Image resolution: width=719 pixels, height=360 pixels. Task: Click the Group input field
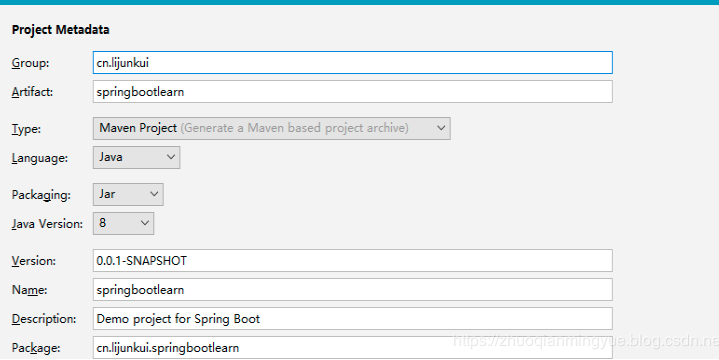[x=353, y=62]
